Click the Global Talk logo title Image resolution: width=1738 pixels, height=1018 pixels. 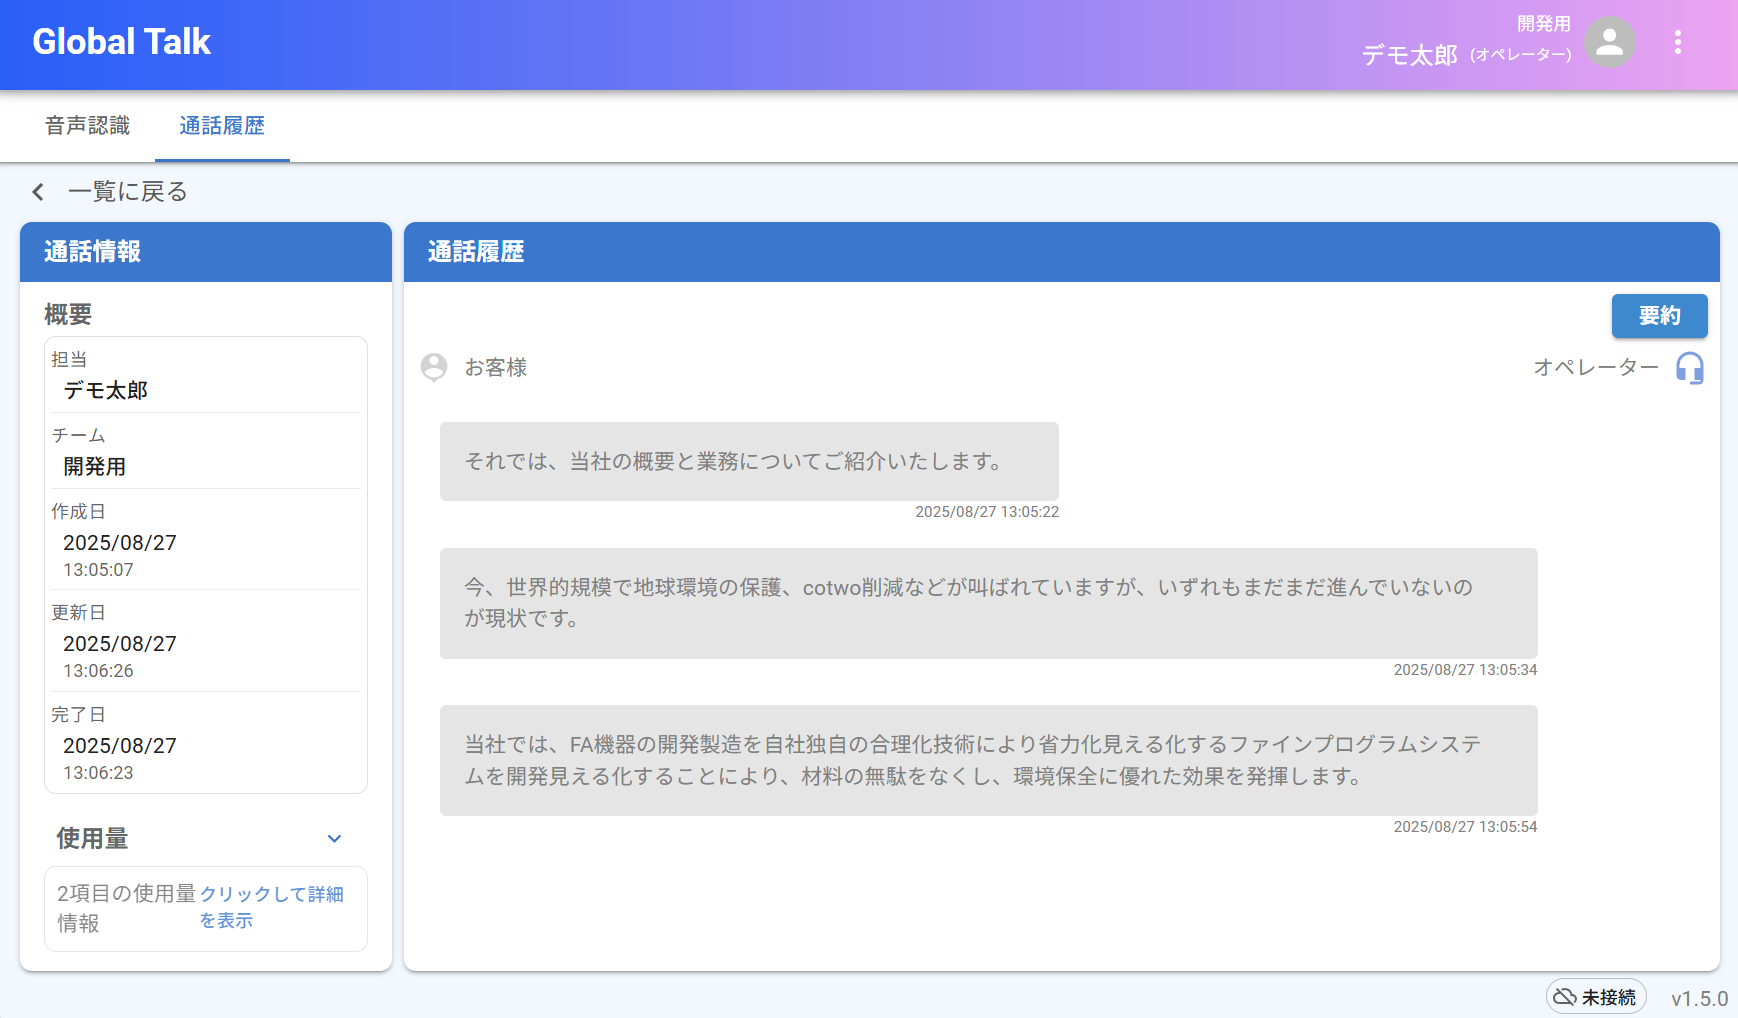(122, 42)
